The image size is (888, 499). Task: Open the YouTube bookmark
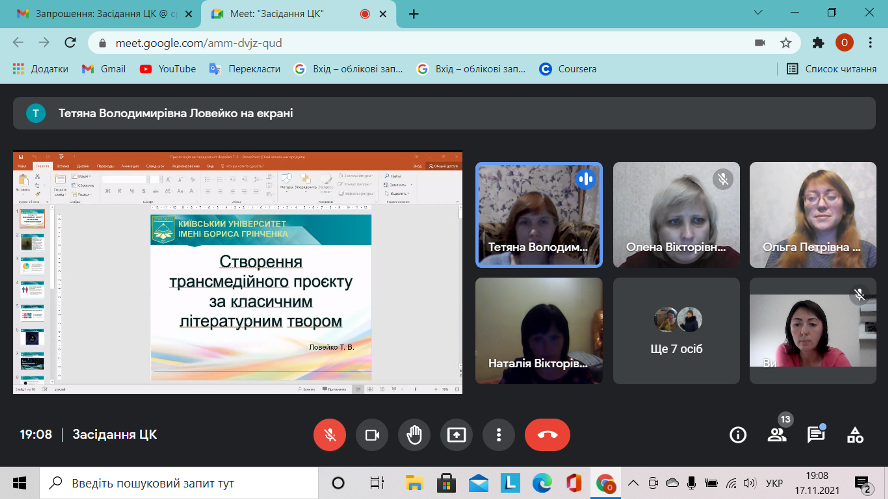[168, 69]
